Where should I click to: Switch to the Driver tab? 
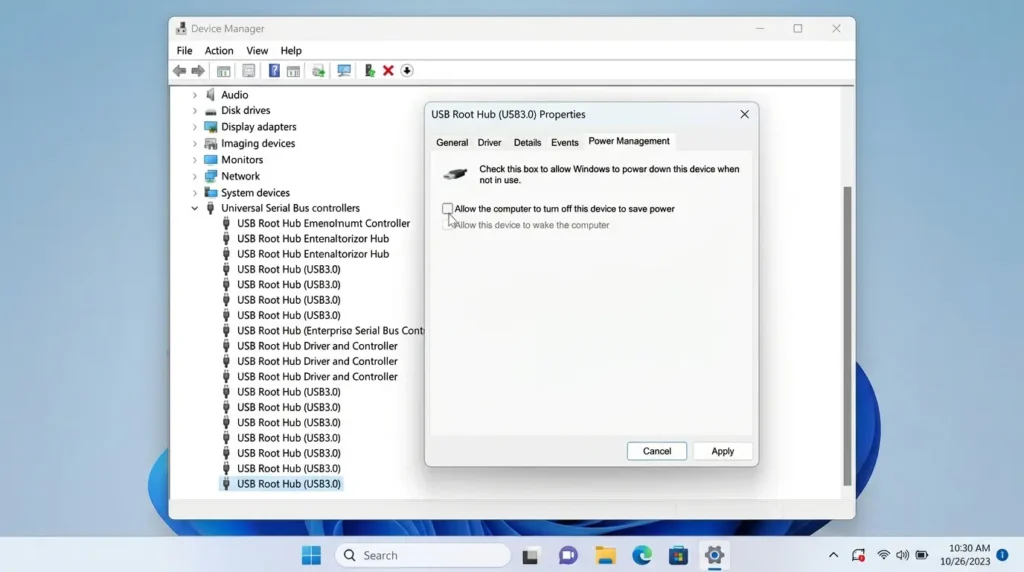point(489,142)
